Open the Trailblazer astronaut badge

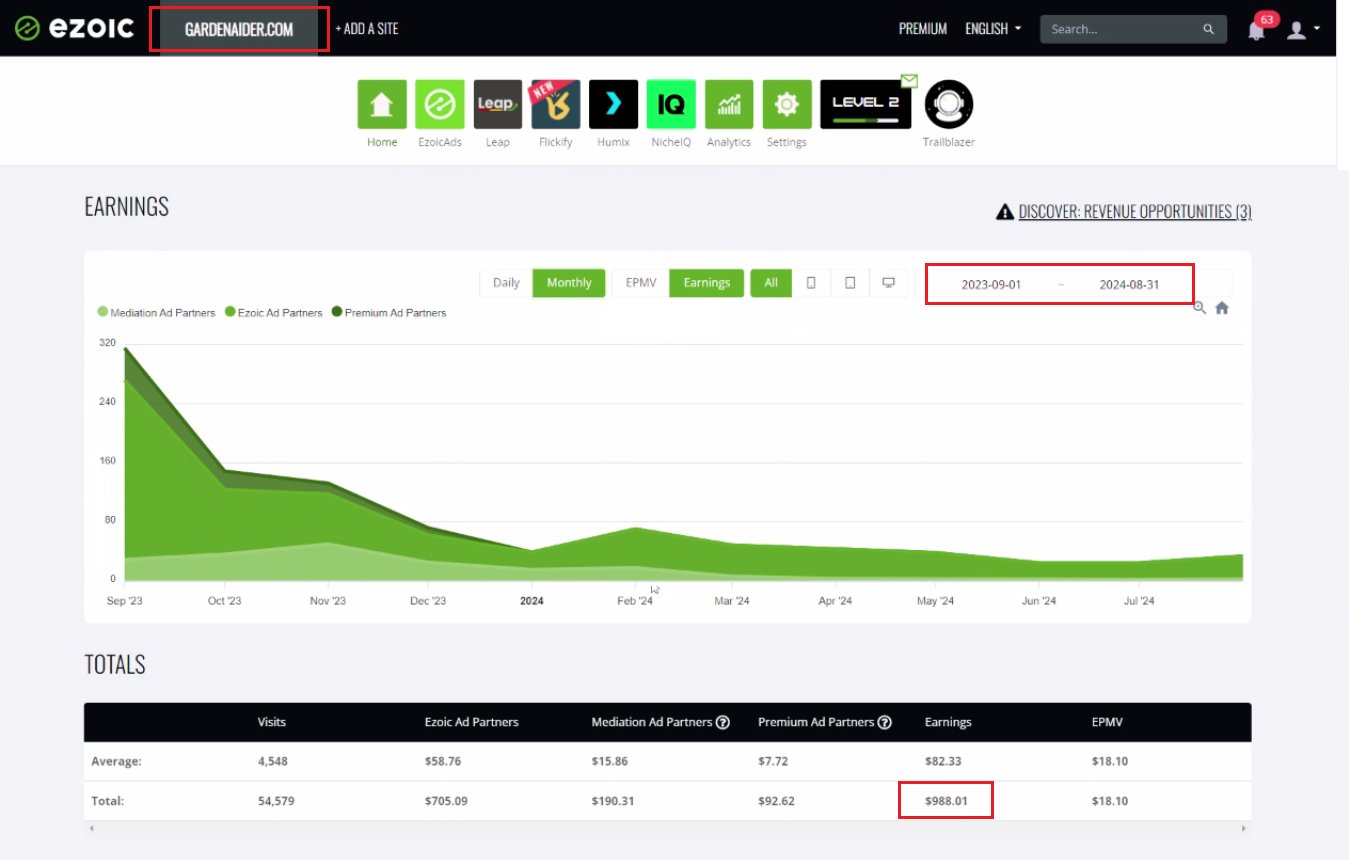949,104
